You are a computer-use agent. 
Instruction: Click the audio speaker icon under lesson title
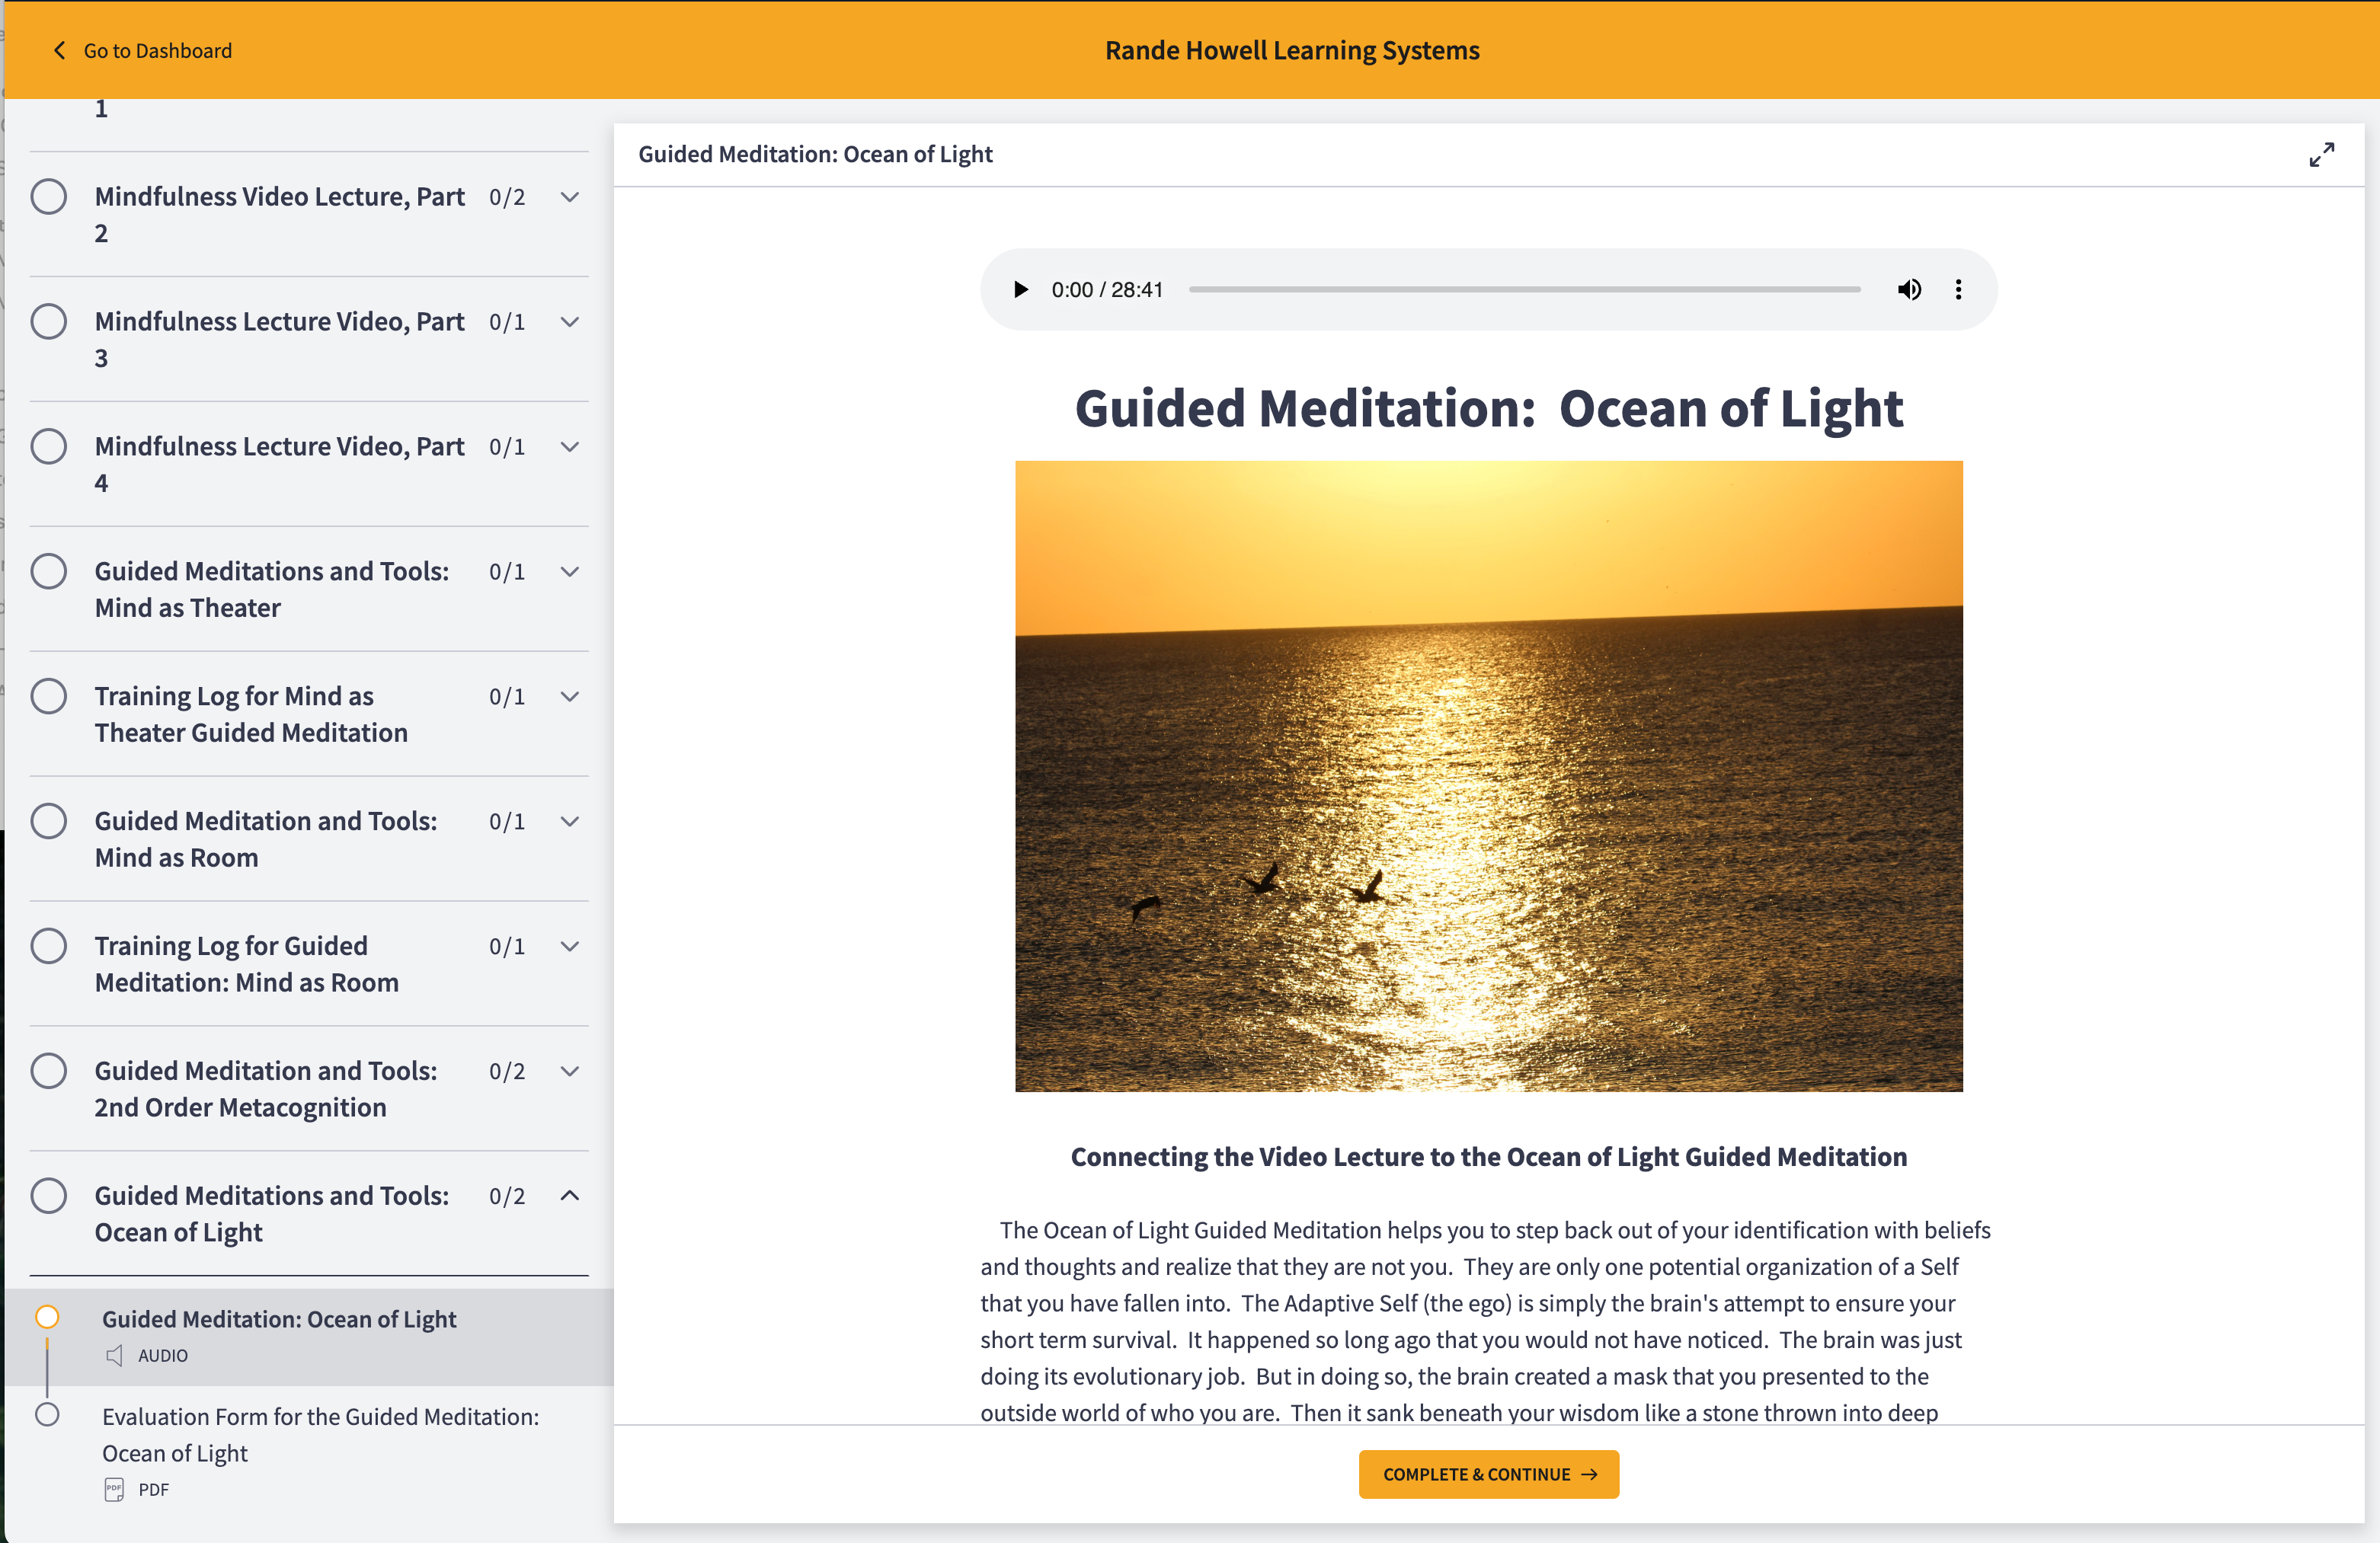pos(115,1355)
